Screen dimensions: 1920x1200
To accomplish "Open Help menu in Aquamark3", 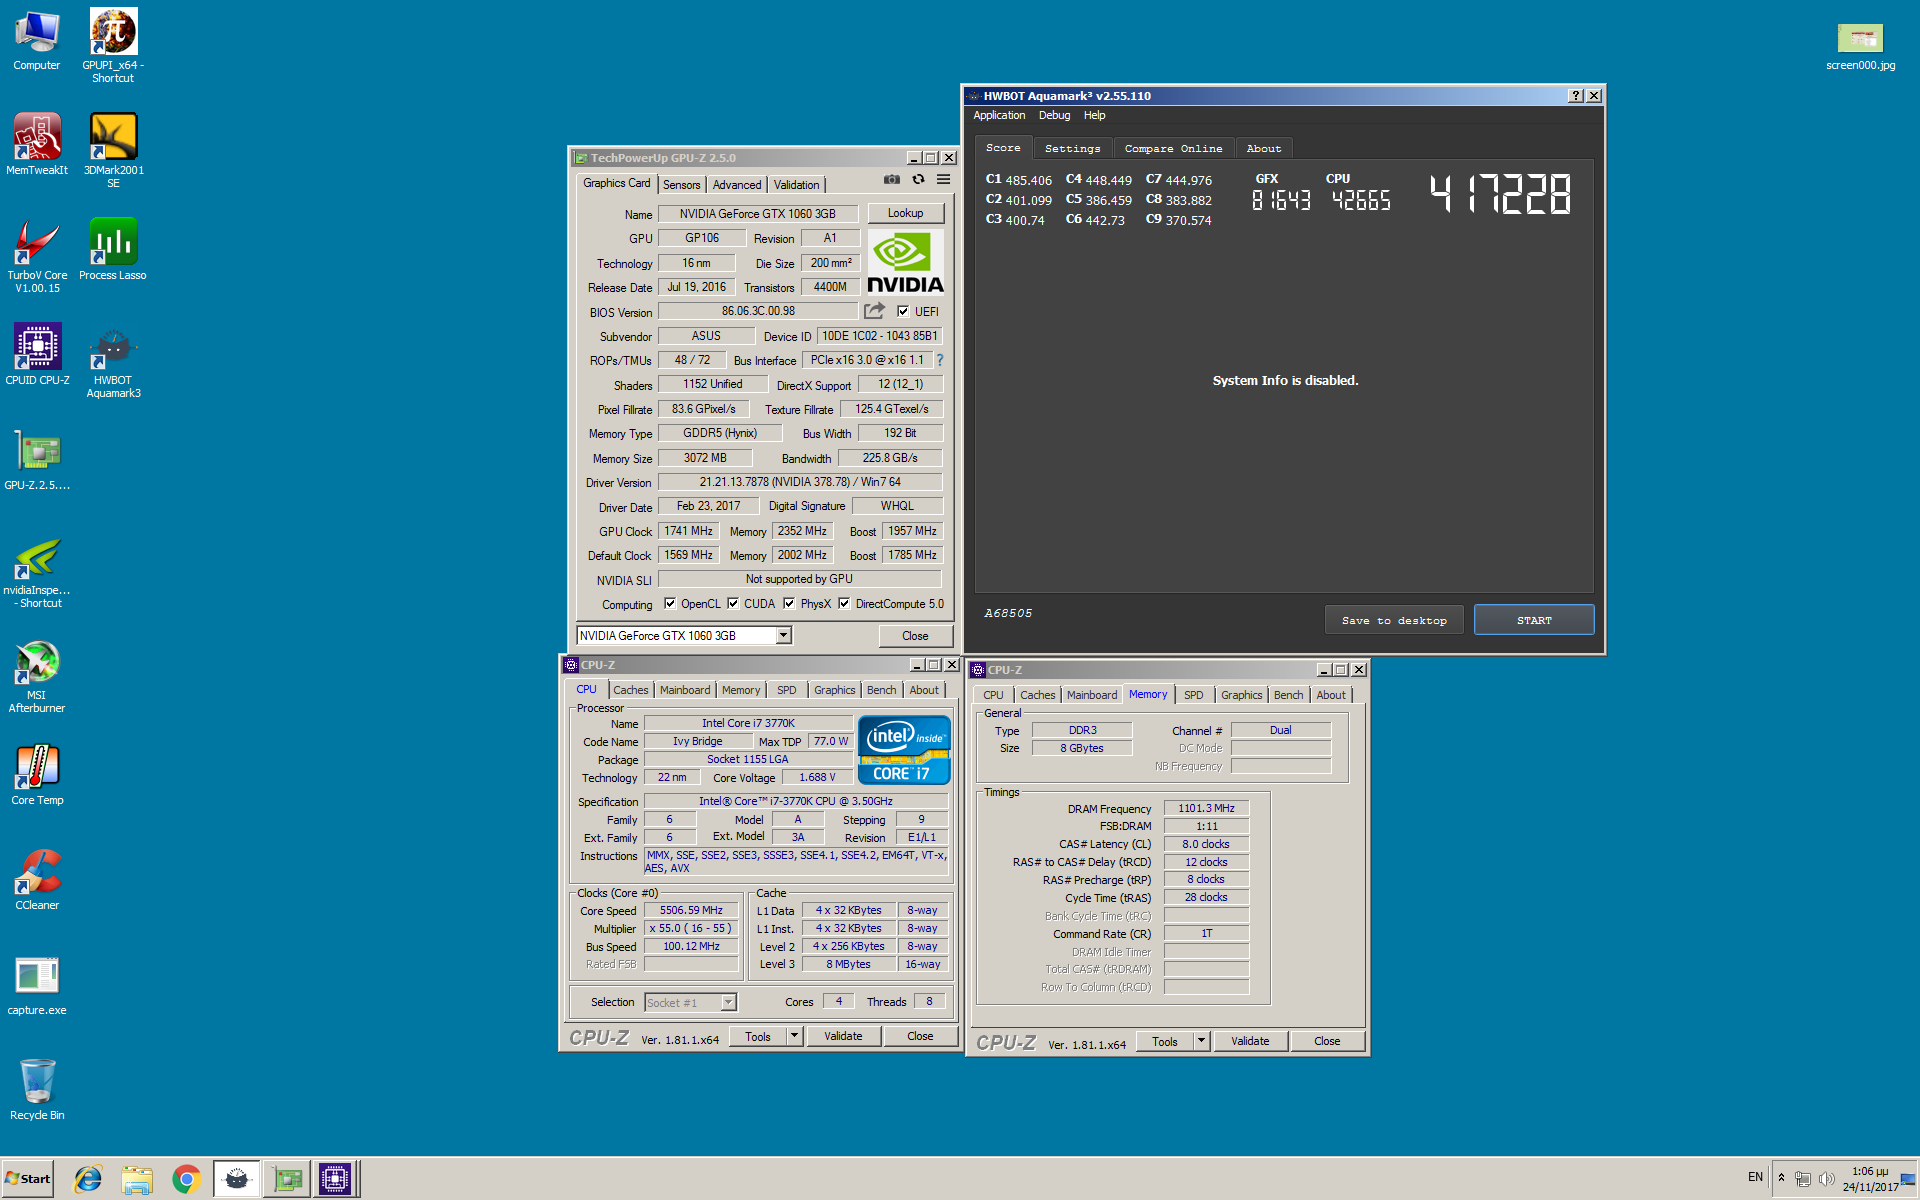I will (x=1095, y=115).
